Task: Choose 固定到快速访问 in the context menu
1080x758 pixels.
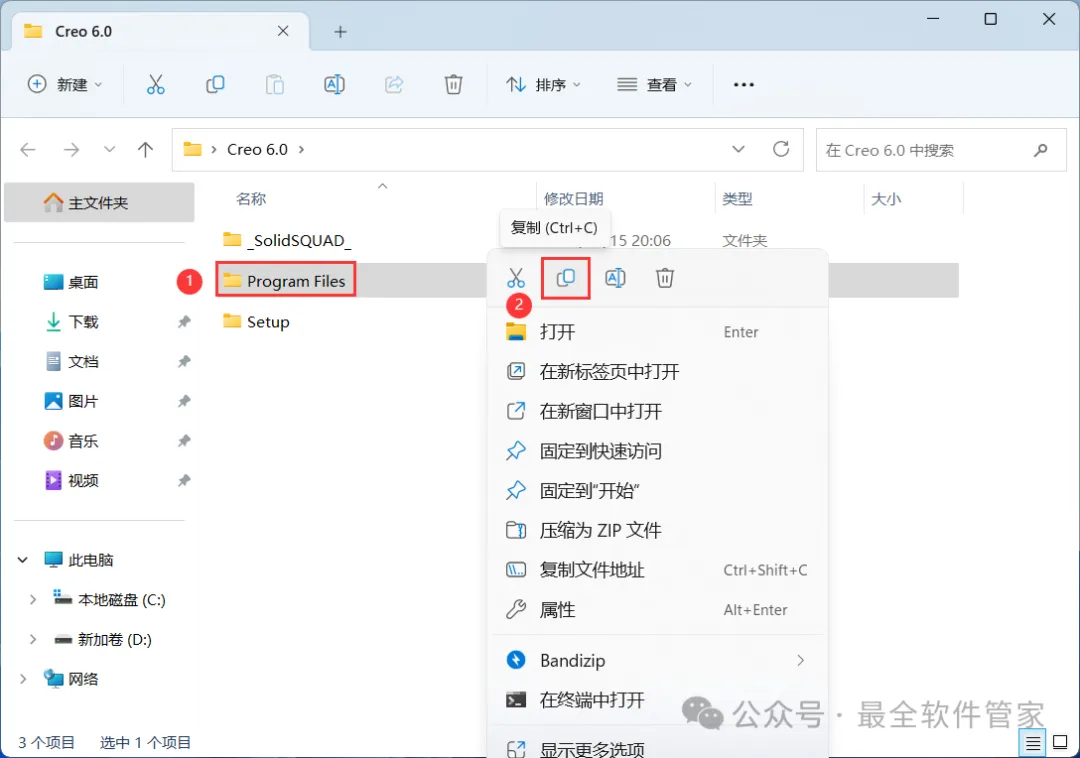Action: pyautogui.click(x=658, y=451)
